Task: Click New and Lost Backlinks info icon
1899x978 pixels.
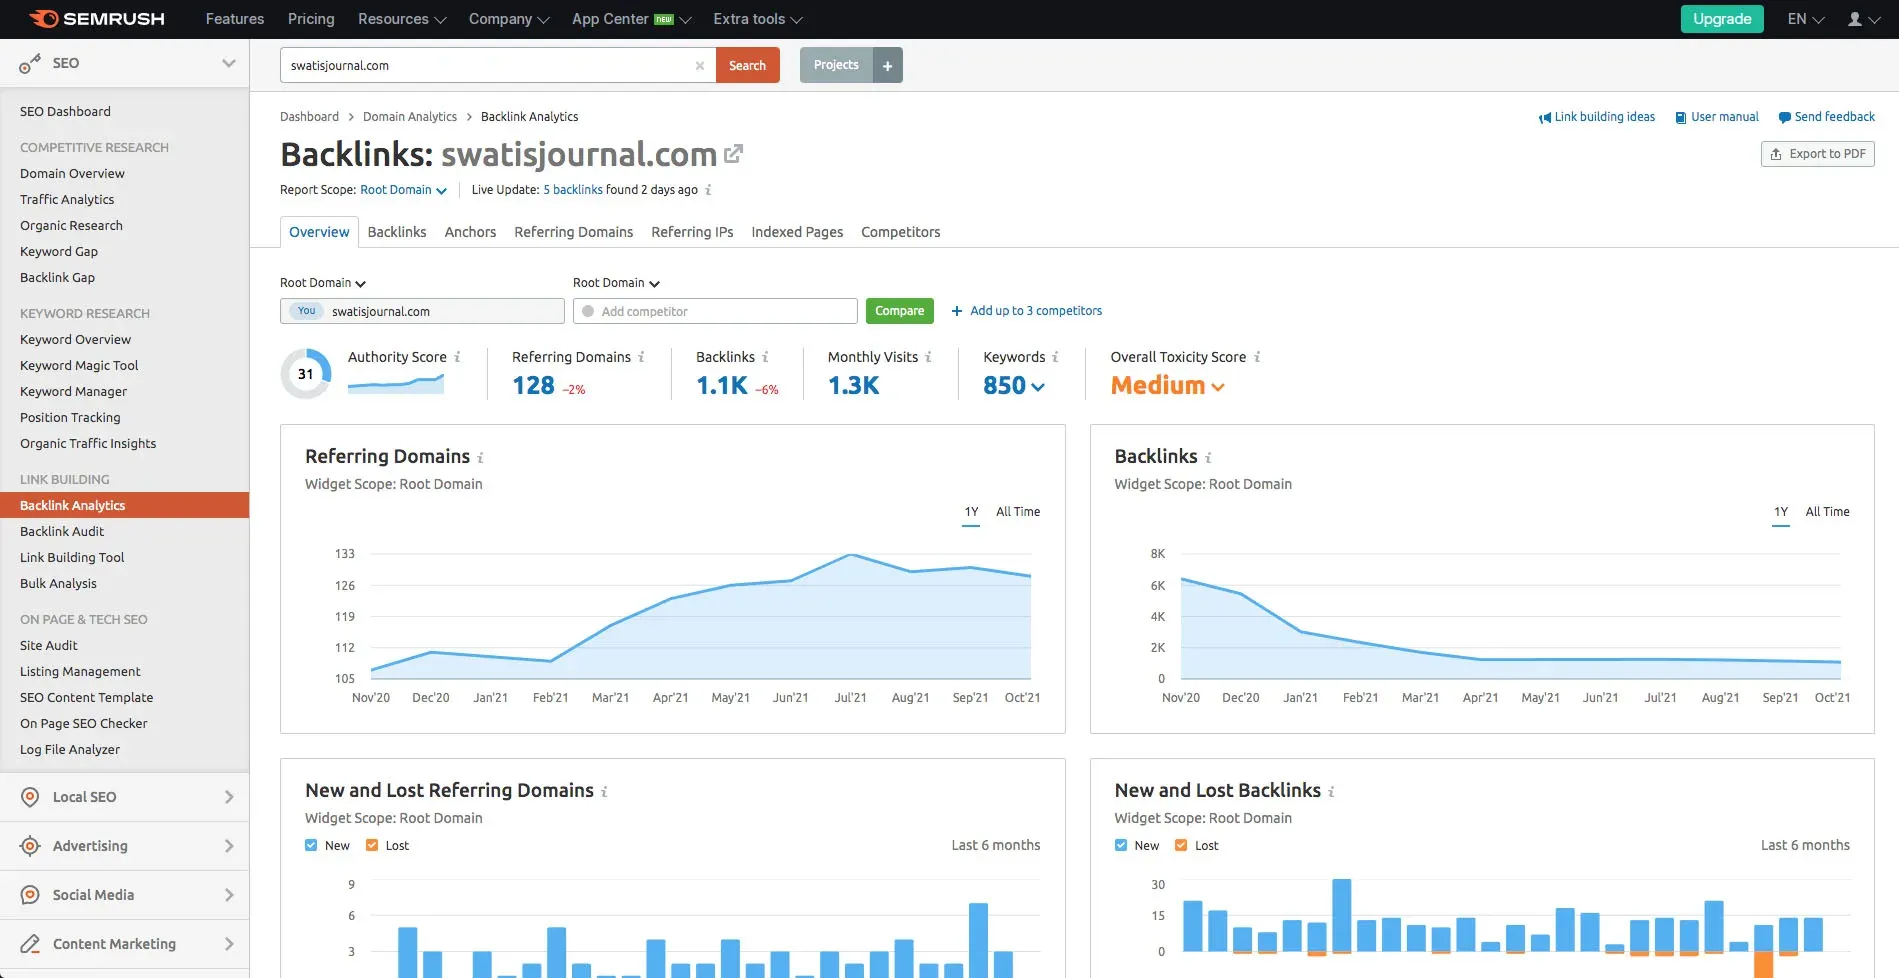Action: coord(1331,792)
